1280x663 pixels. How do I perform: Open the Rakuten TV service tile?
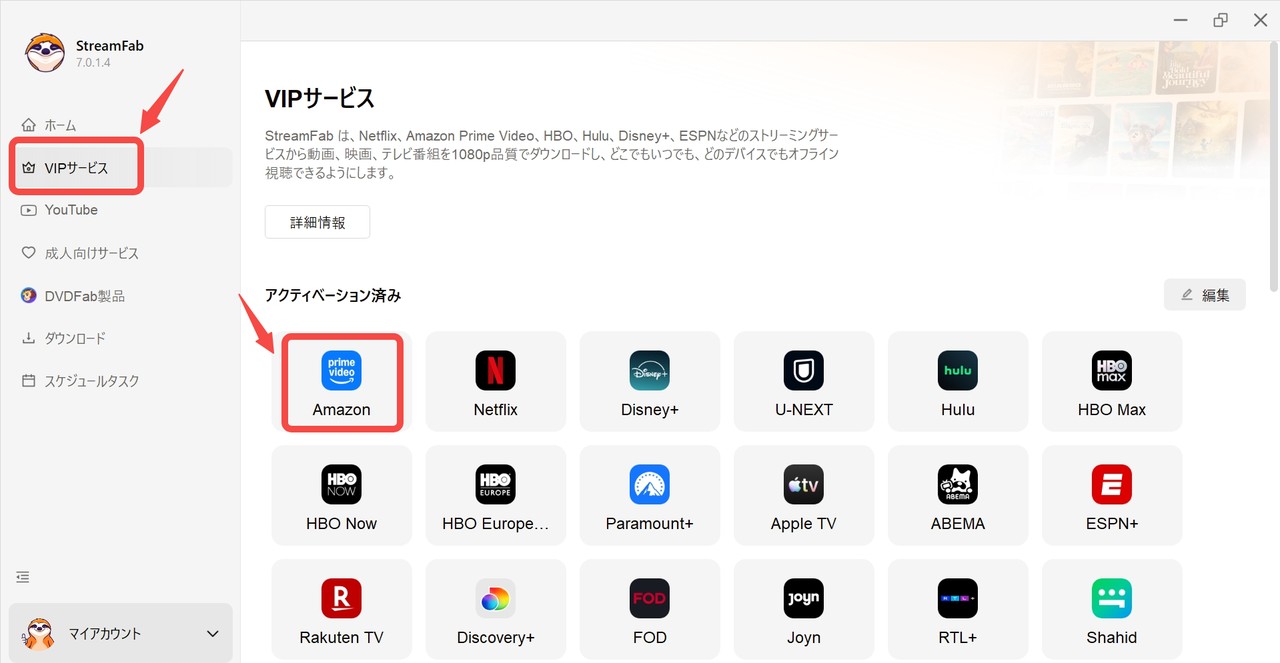tap(341, 609)
